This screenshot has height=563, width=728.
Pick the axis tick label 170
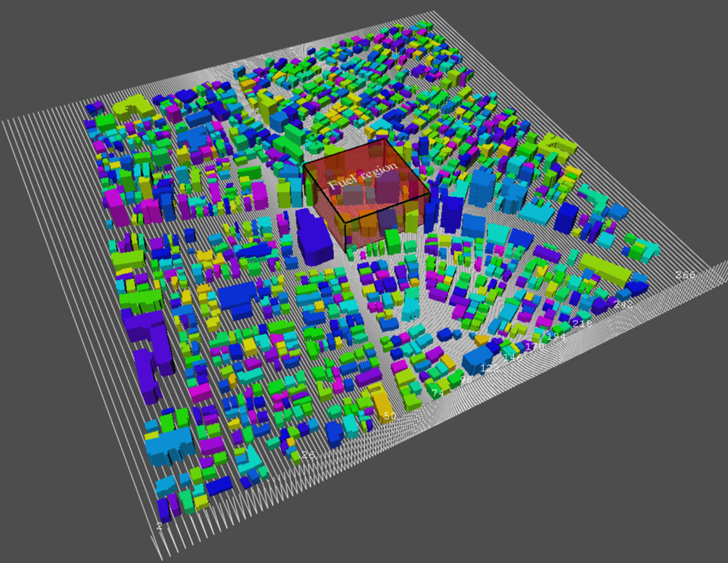(x=534, y=348)
